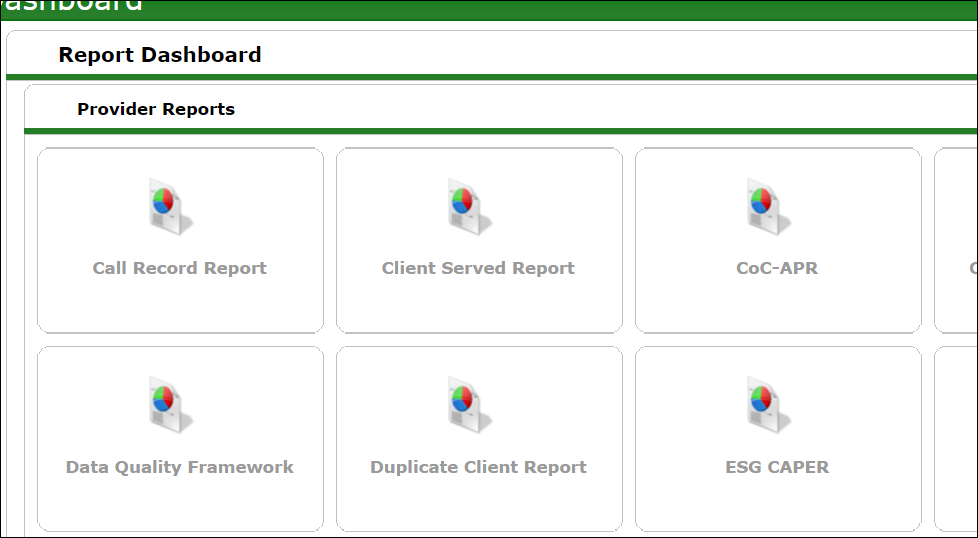This screenshot has height=538, width=978.
Task: Click the Provider Reports section heading
Action: tap(156, 109)
